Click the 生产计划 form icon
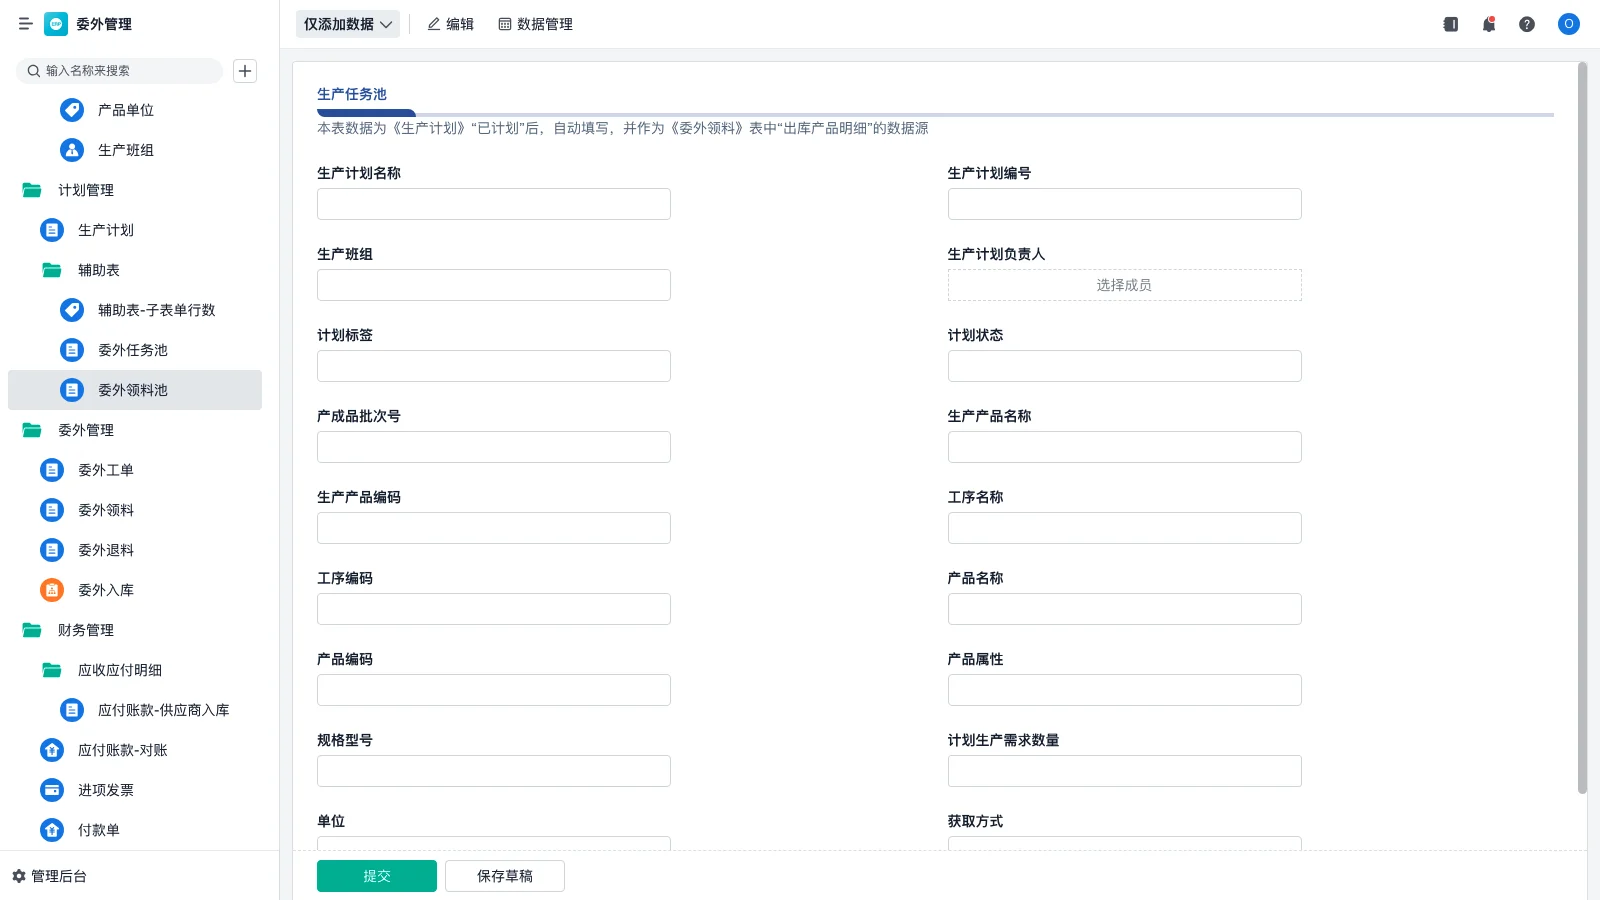Viewport: 1600px width, 900px height. click(x=52, y=230)
